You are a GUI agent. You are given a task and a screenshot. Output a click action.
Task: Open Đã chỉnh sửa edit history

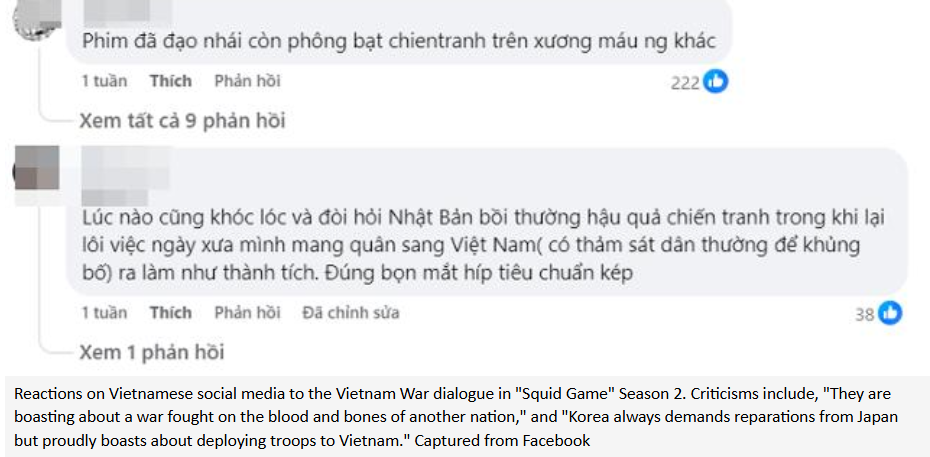point(351,312)
